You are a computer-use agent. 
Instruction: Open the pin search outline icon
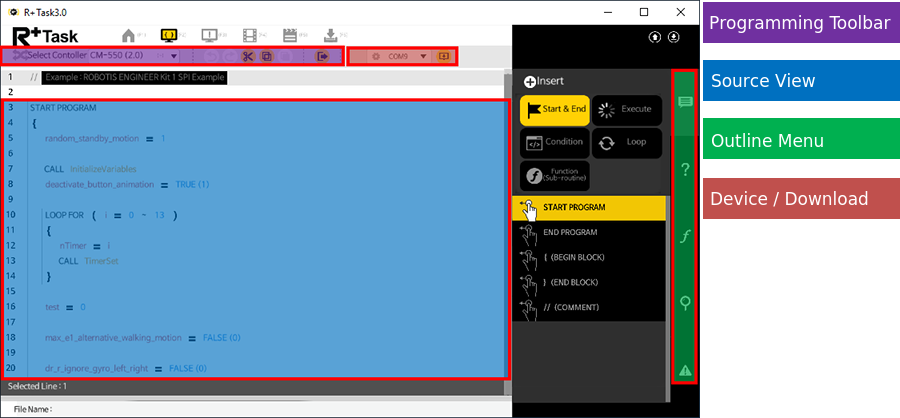(x=685, y=303)
